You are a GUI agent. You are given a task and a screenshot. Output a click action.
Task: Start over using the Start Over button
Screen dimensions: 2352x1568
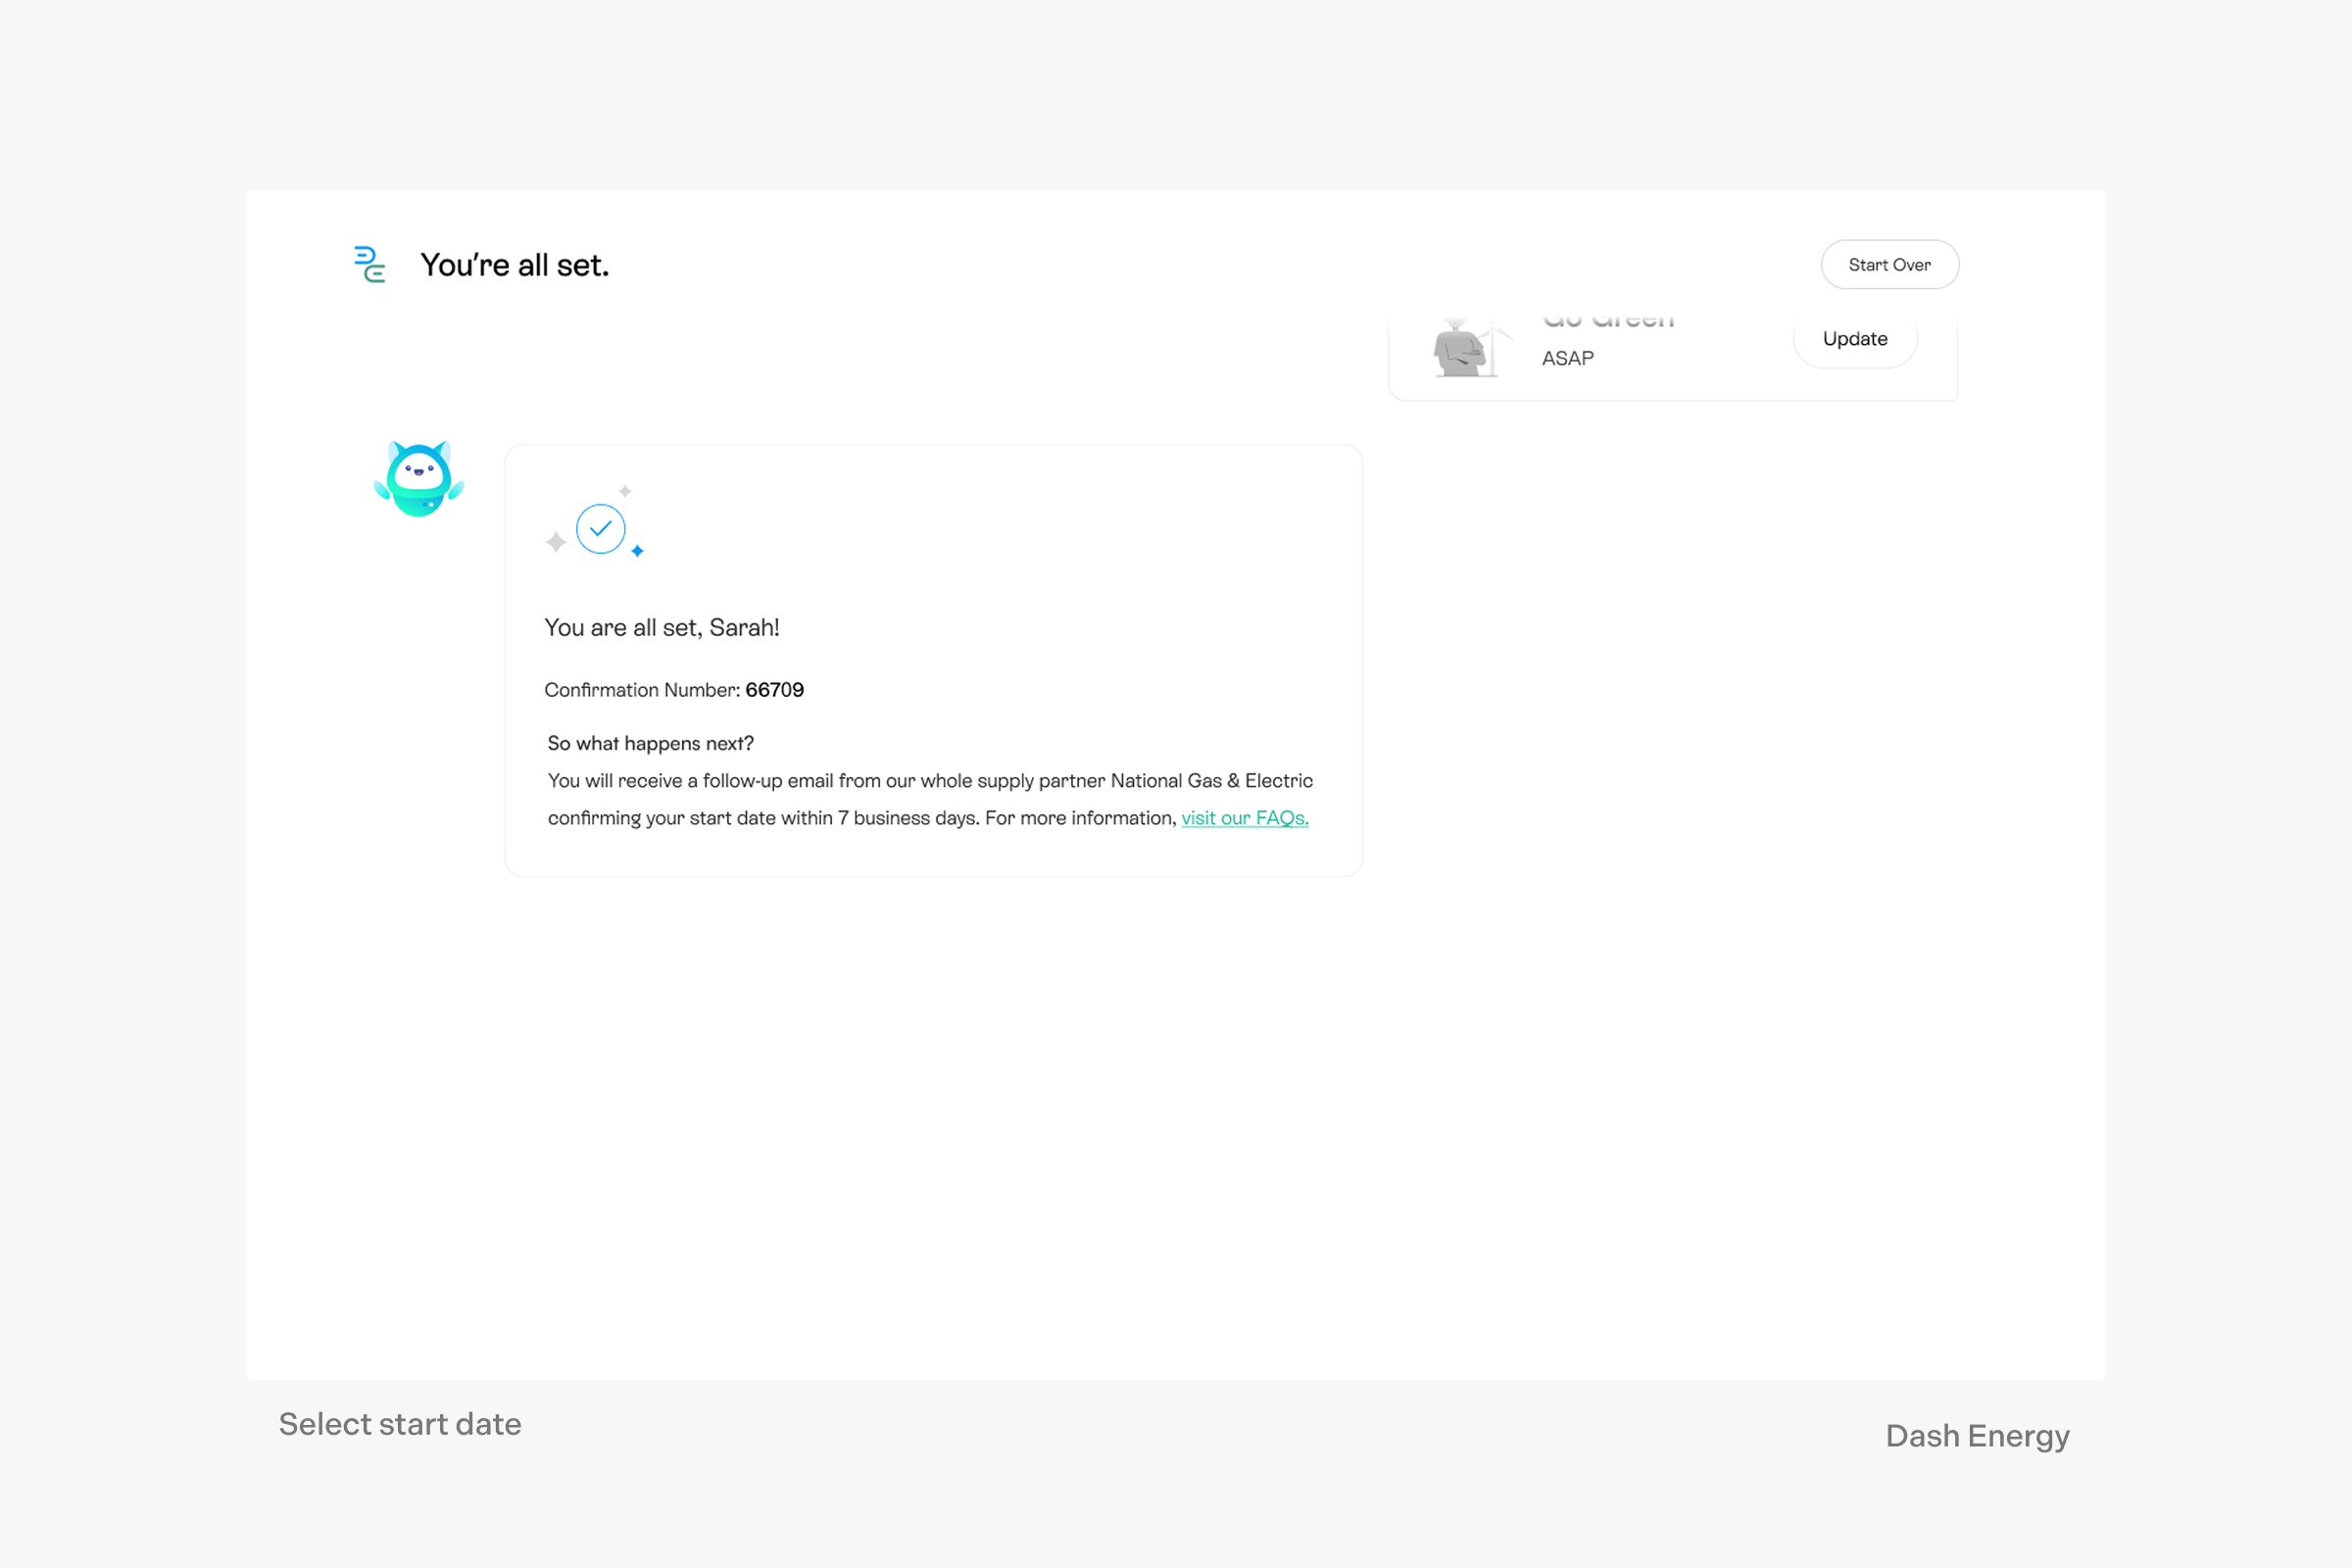(x=1890, y=265)
